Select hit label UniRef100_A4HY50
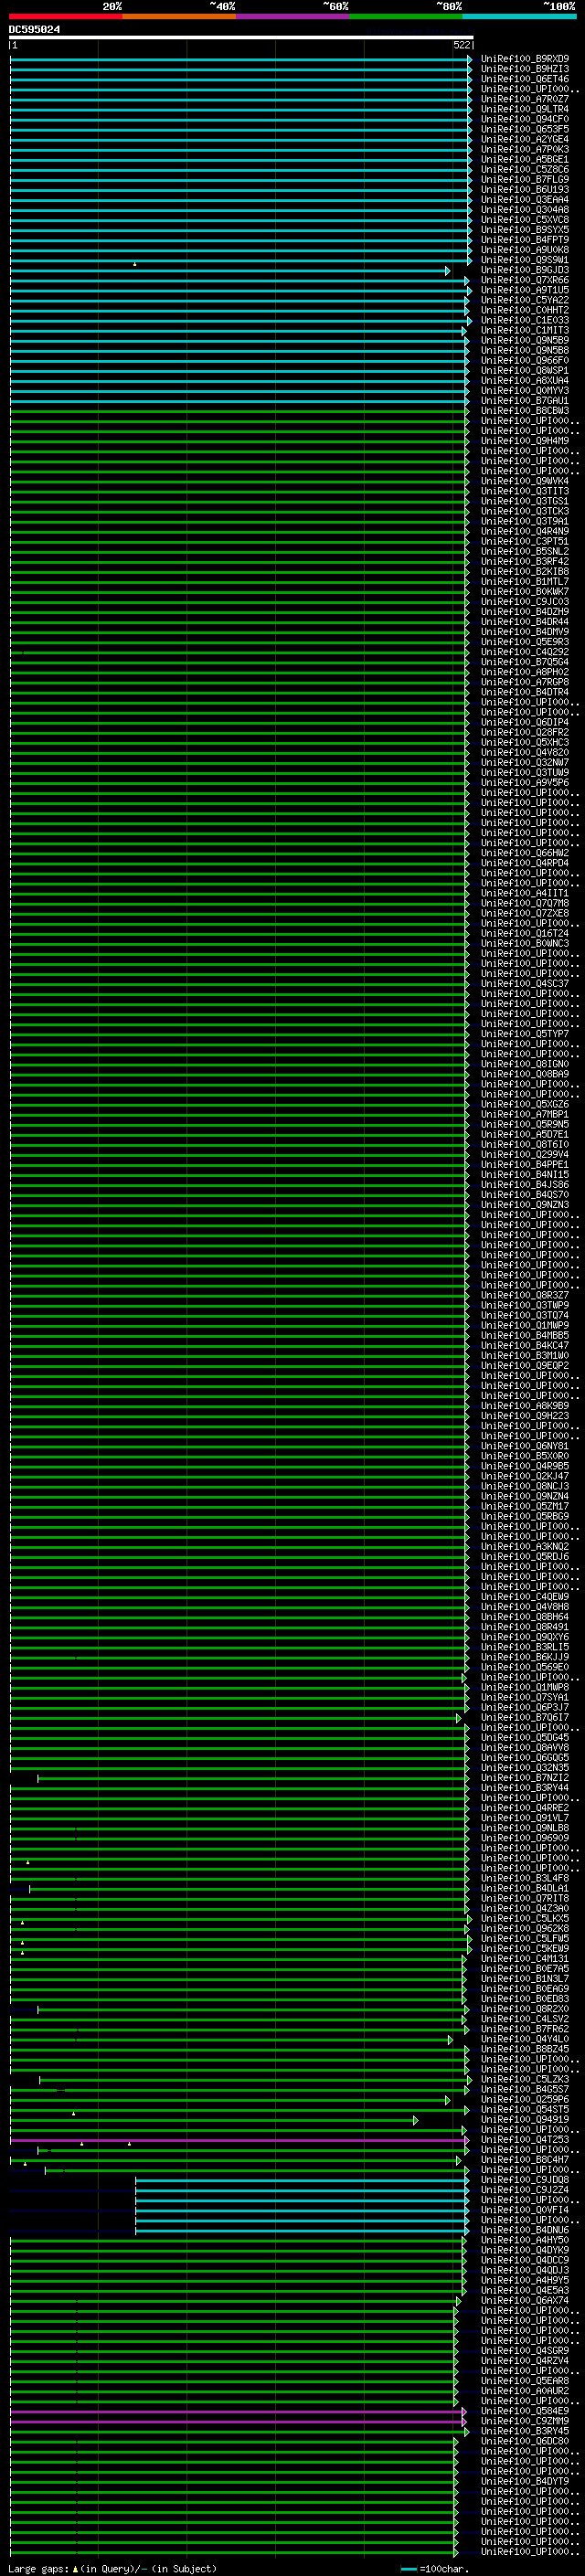This screenshot has width=585, height=2576. (x=525, y=2240)
